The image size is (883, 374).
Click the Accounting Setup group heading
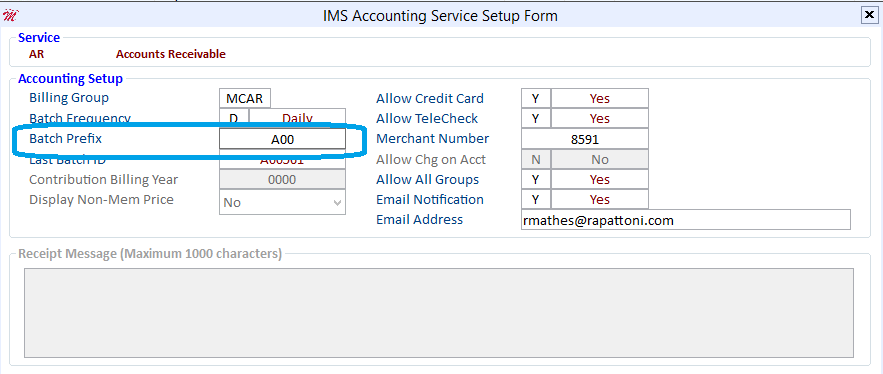[x=70, y=79]
